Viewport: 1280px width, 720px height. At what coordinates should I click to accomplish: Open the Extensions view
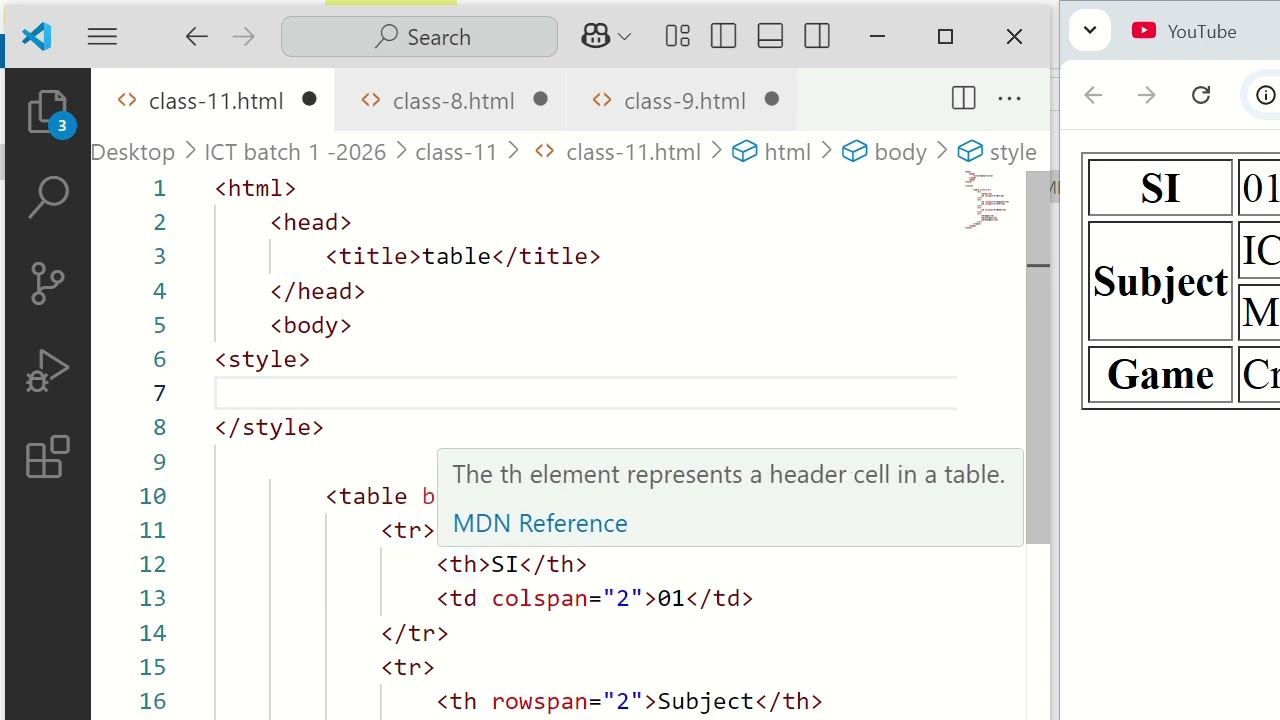[x=47, y=457]
